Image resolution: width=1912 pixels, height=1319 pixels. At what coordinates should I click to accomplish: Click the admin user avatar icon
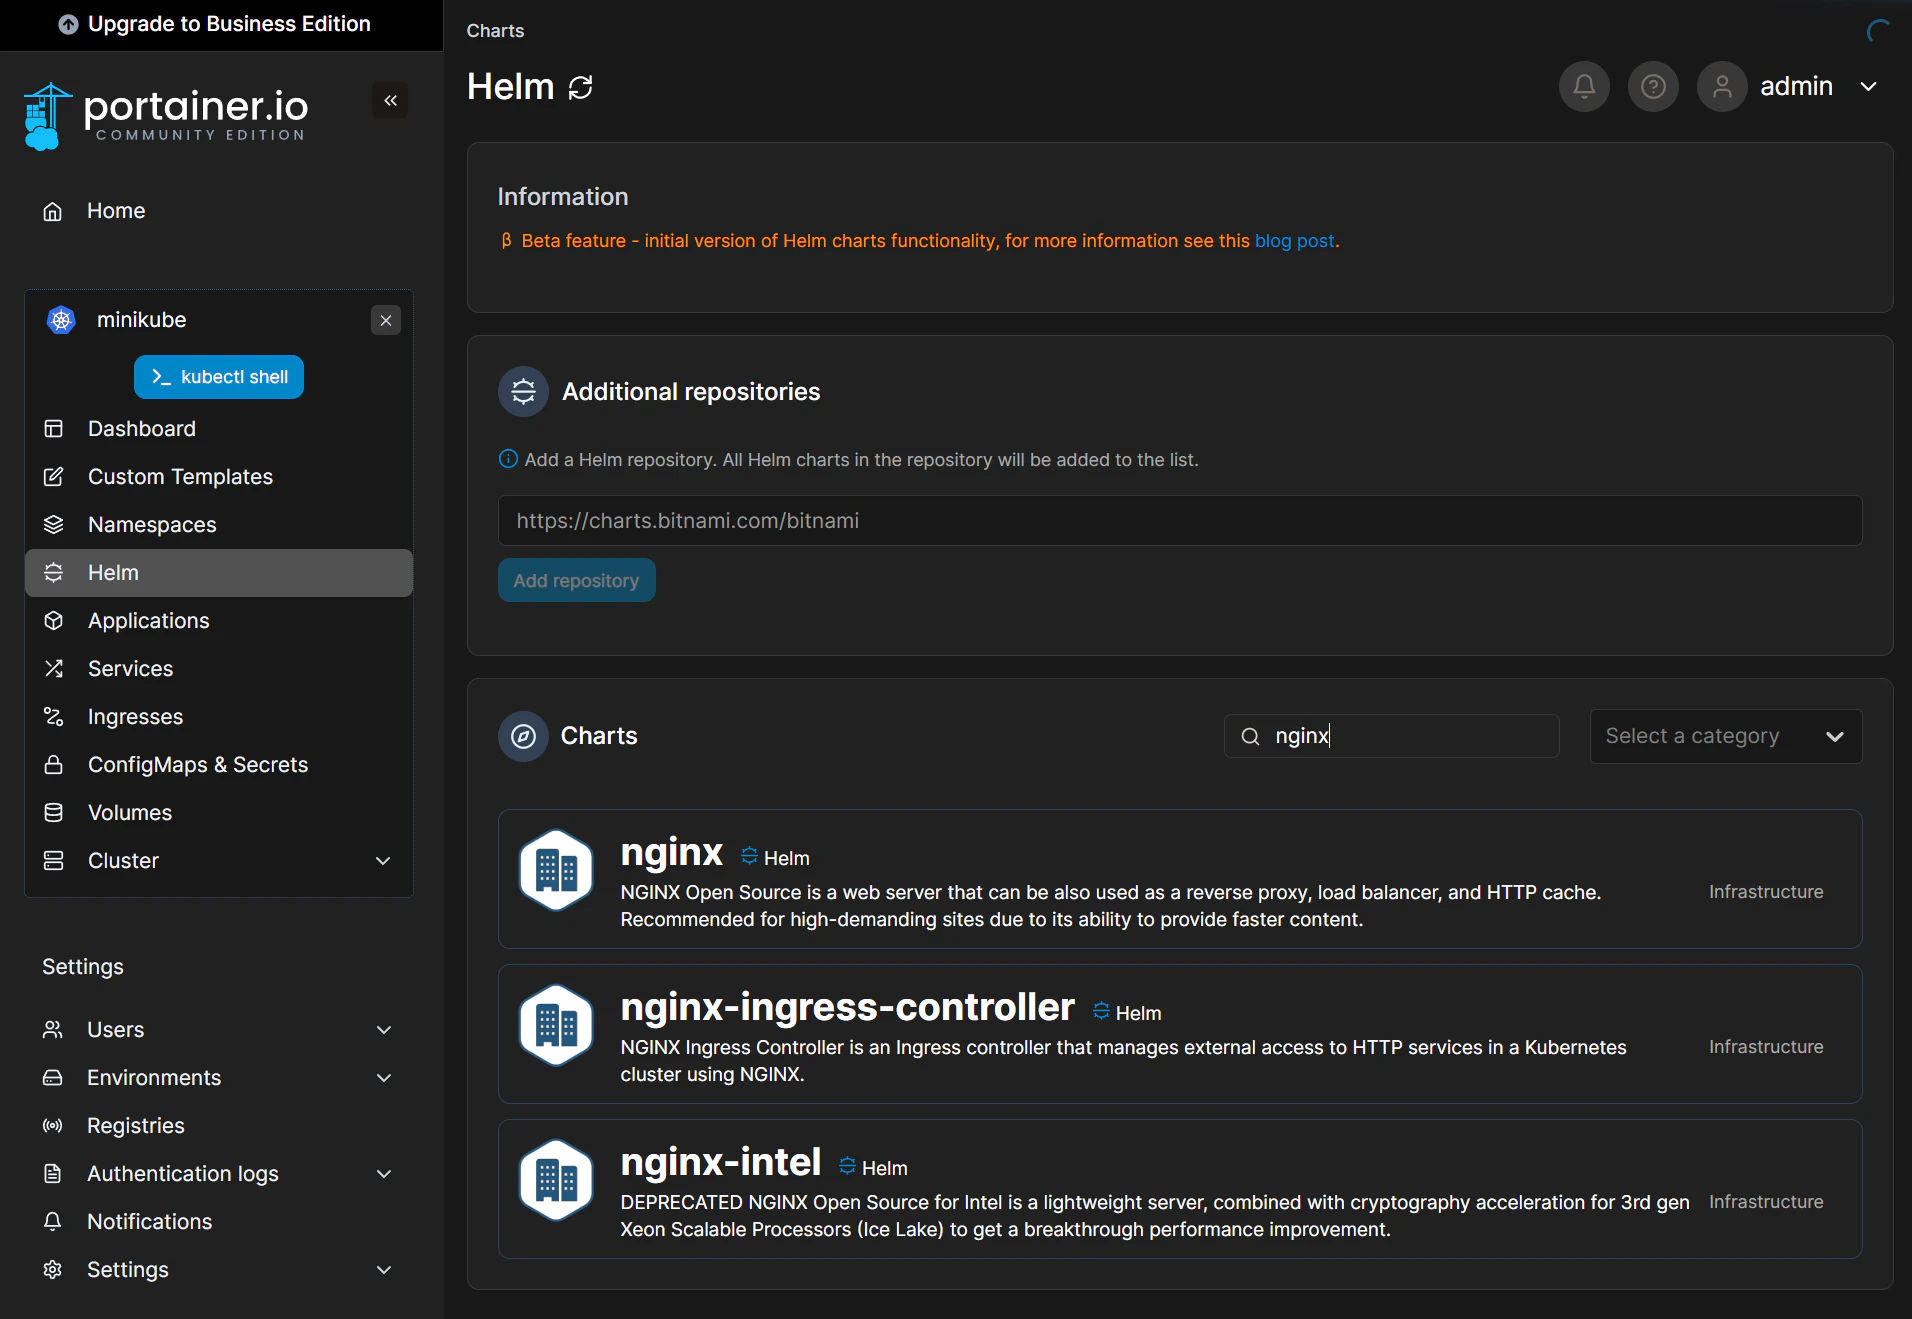coord(1722,87)
